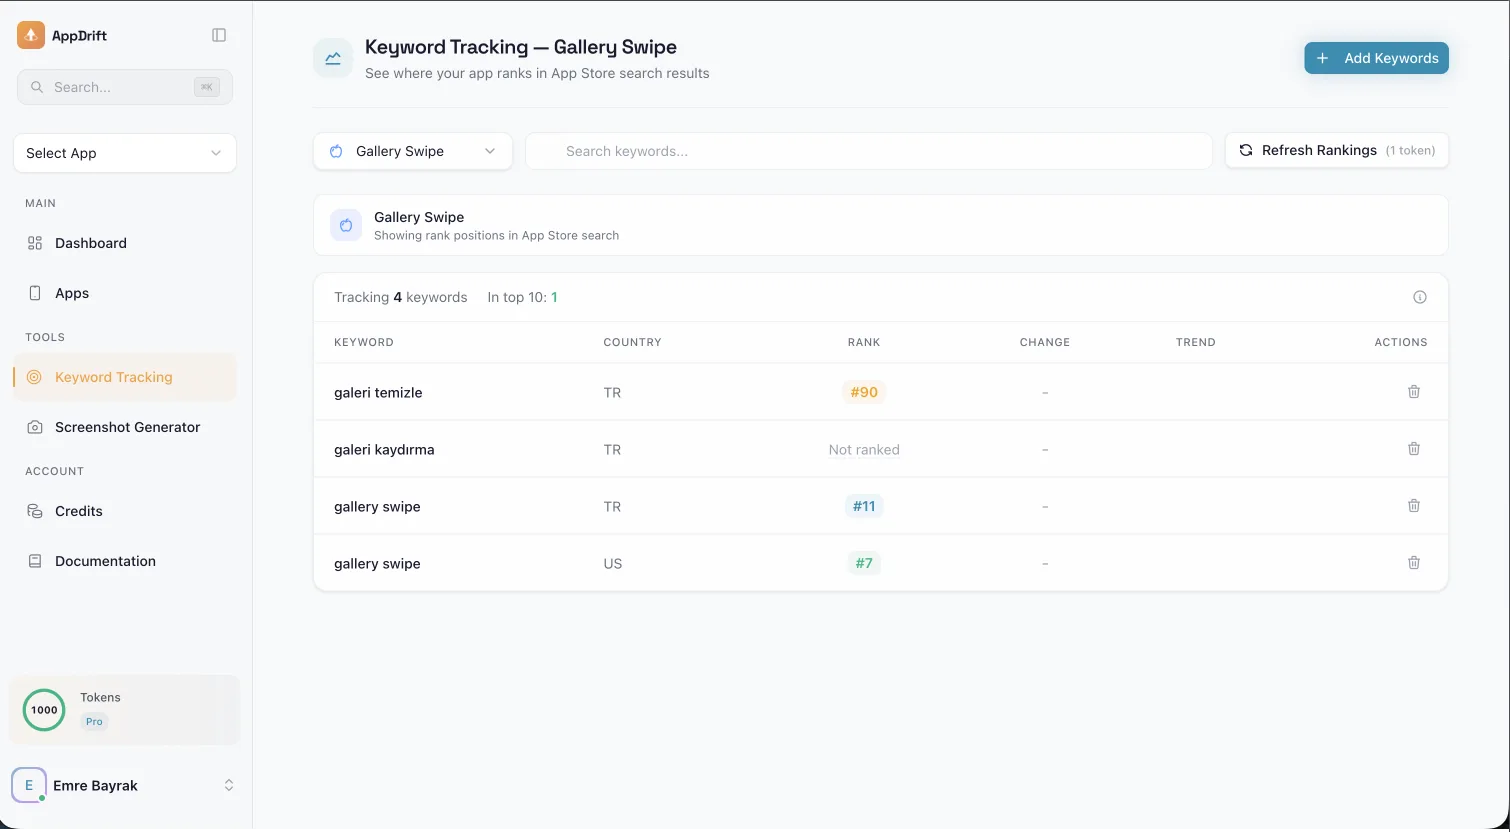Screen dimensions: 1510x832
Task: Expand the Emre Bayrak account menu
Action: coord(229,785)
